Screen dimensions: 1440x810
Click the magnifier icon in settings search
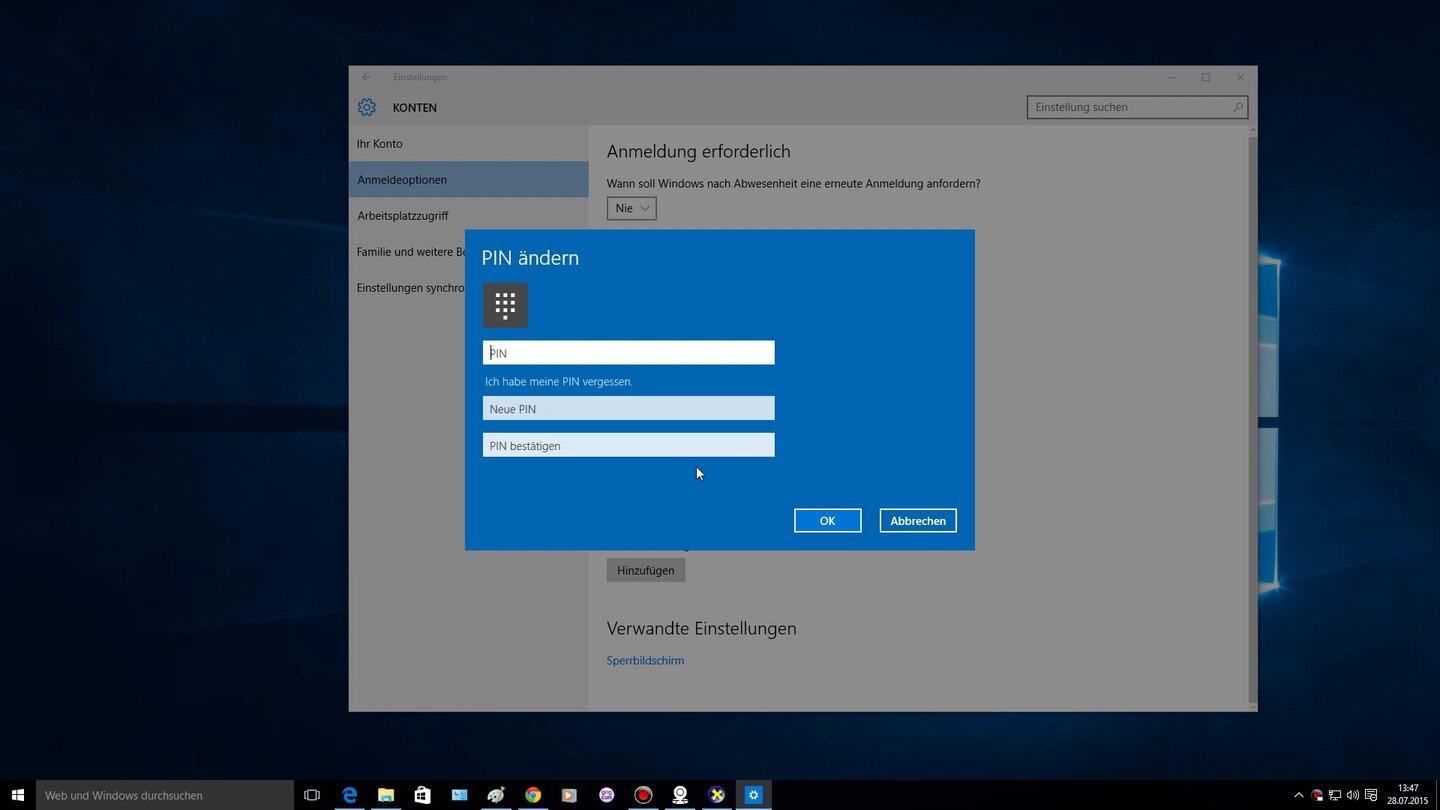coord(1238,107)
